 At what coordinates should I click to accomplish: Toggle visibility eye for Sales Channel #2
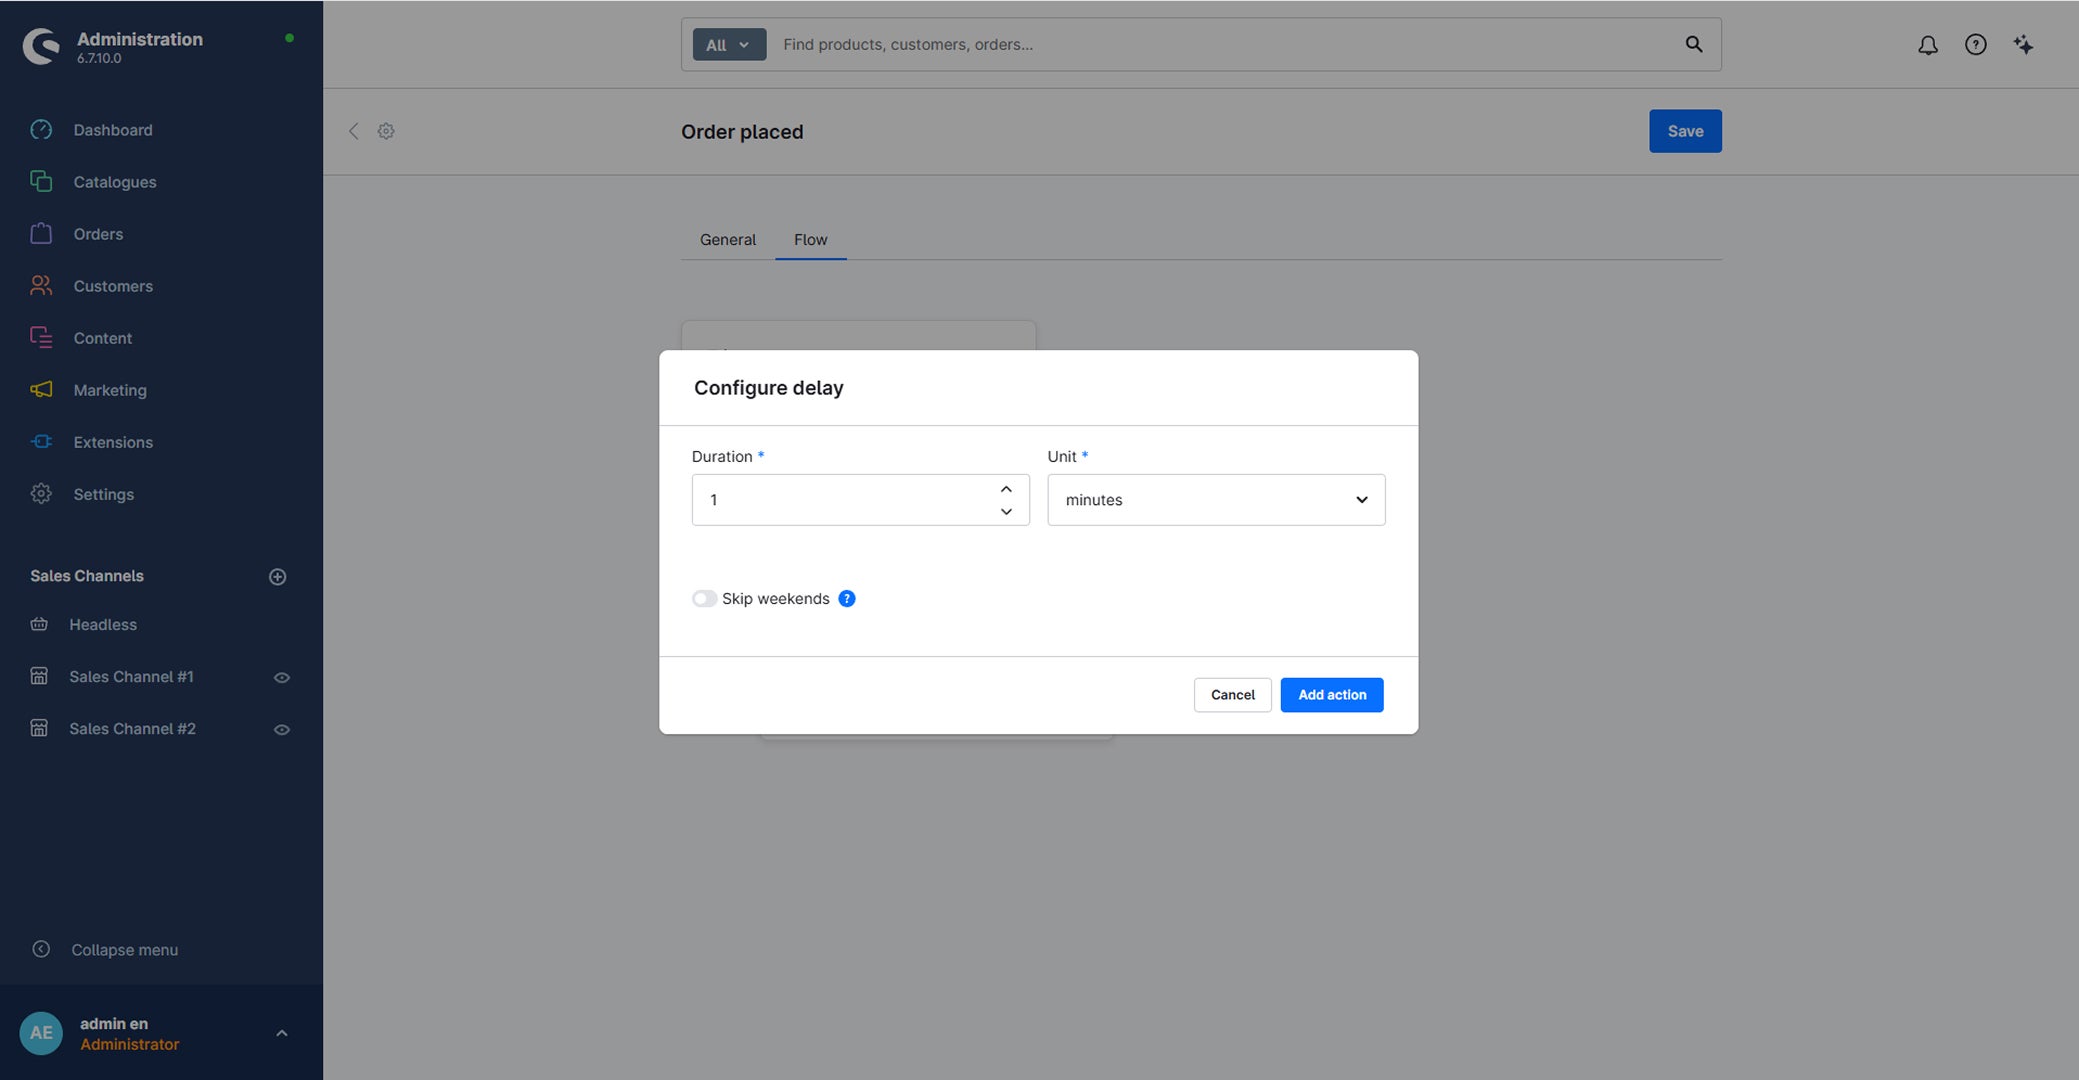point(282,730)
